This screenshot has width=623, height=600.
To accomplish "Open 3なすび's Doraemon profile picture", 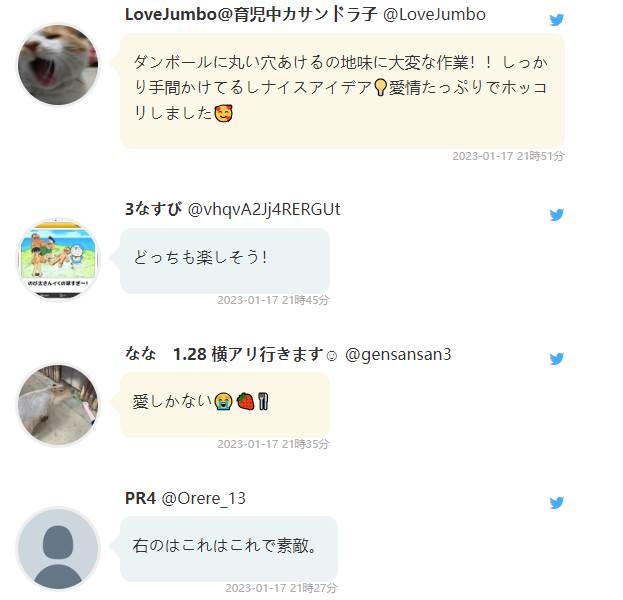I will [58, 259].
